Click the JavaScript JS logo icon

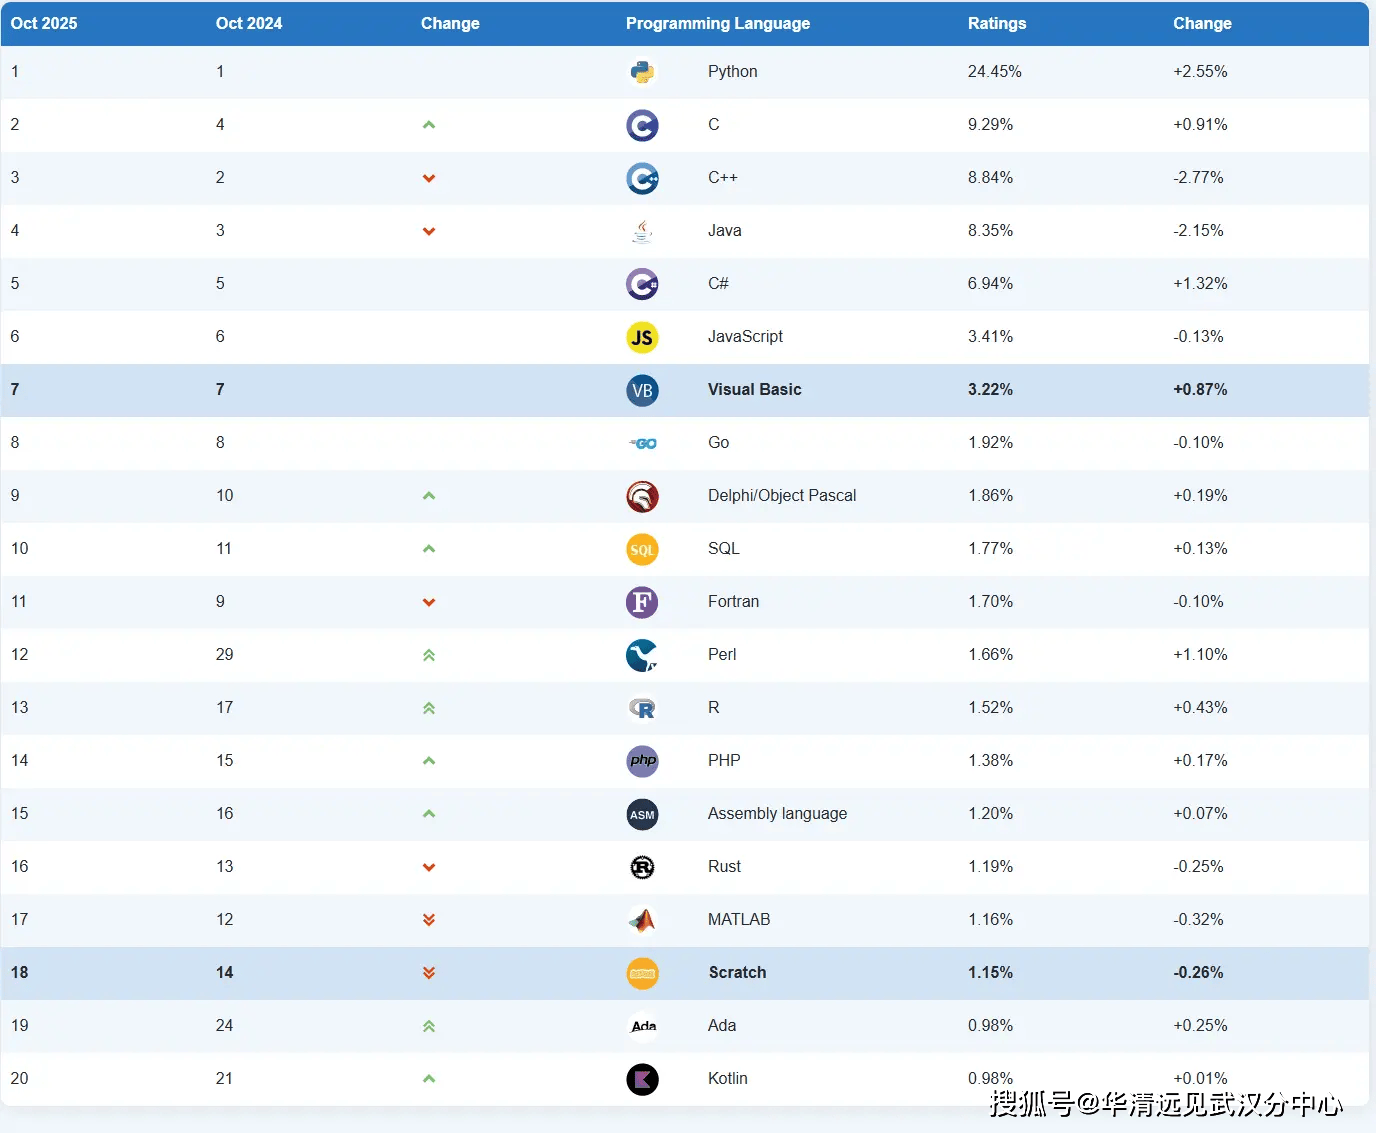point(642,337)
